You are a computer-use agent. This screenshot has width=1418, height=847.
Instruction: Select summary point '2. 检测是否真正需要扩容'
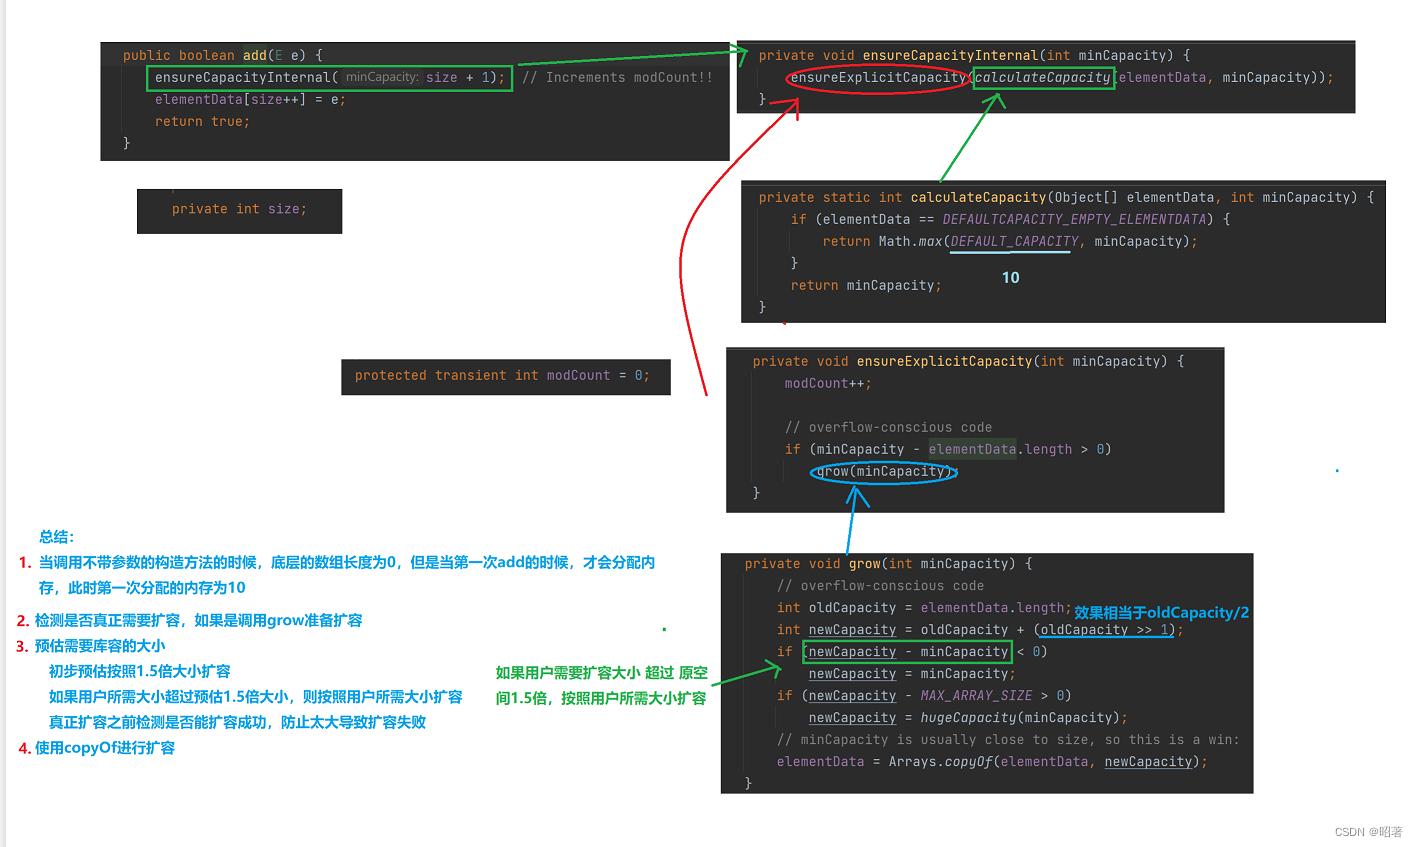pyautogui.click(x=190, y=620)
